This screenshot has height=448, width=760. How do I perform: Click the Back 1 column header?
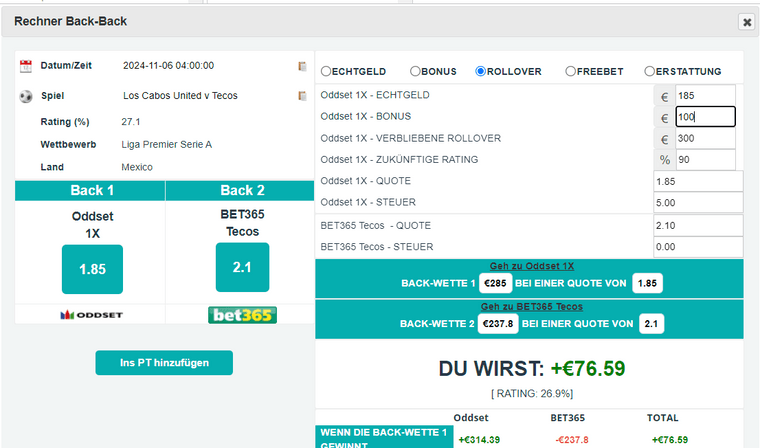click(x=90, y=191)
